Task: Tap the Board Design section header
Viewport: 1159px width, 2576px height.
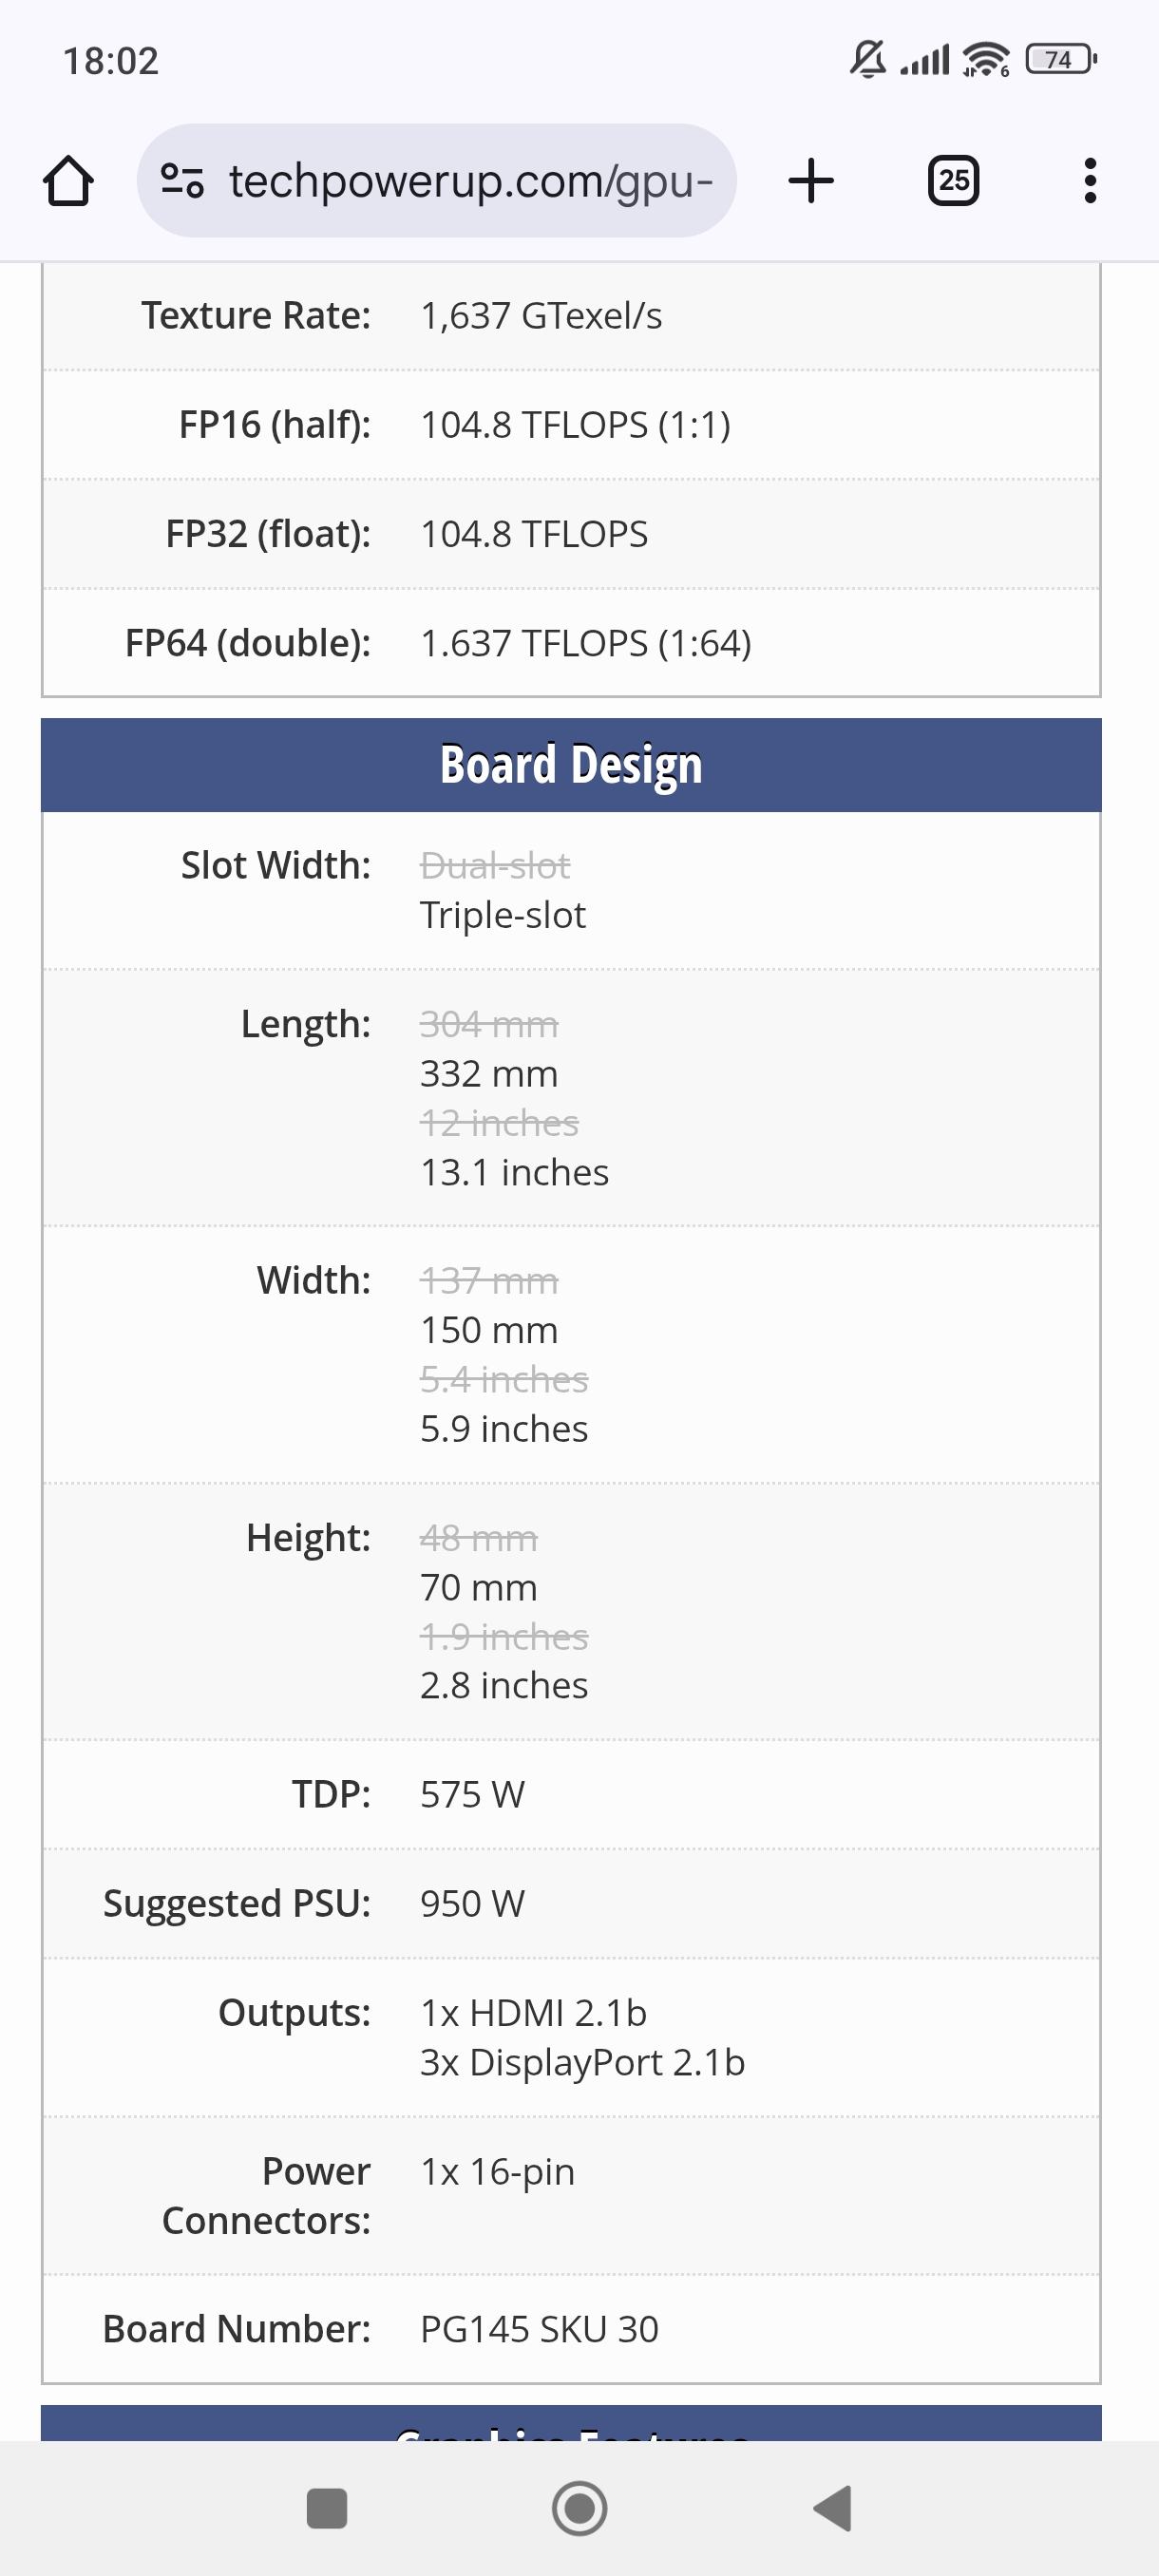Action: [x=571, y=765]
